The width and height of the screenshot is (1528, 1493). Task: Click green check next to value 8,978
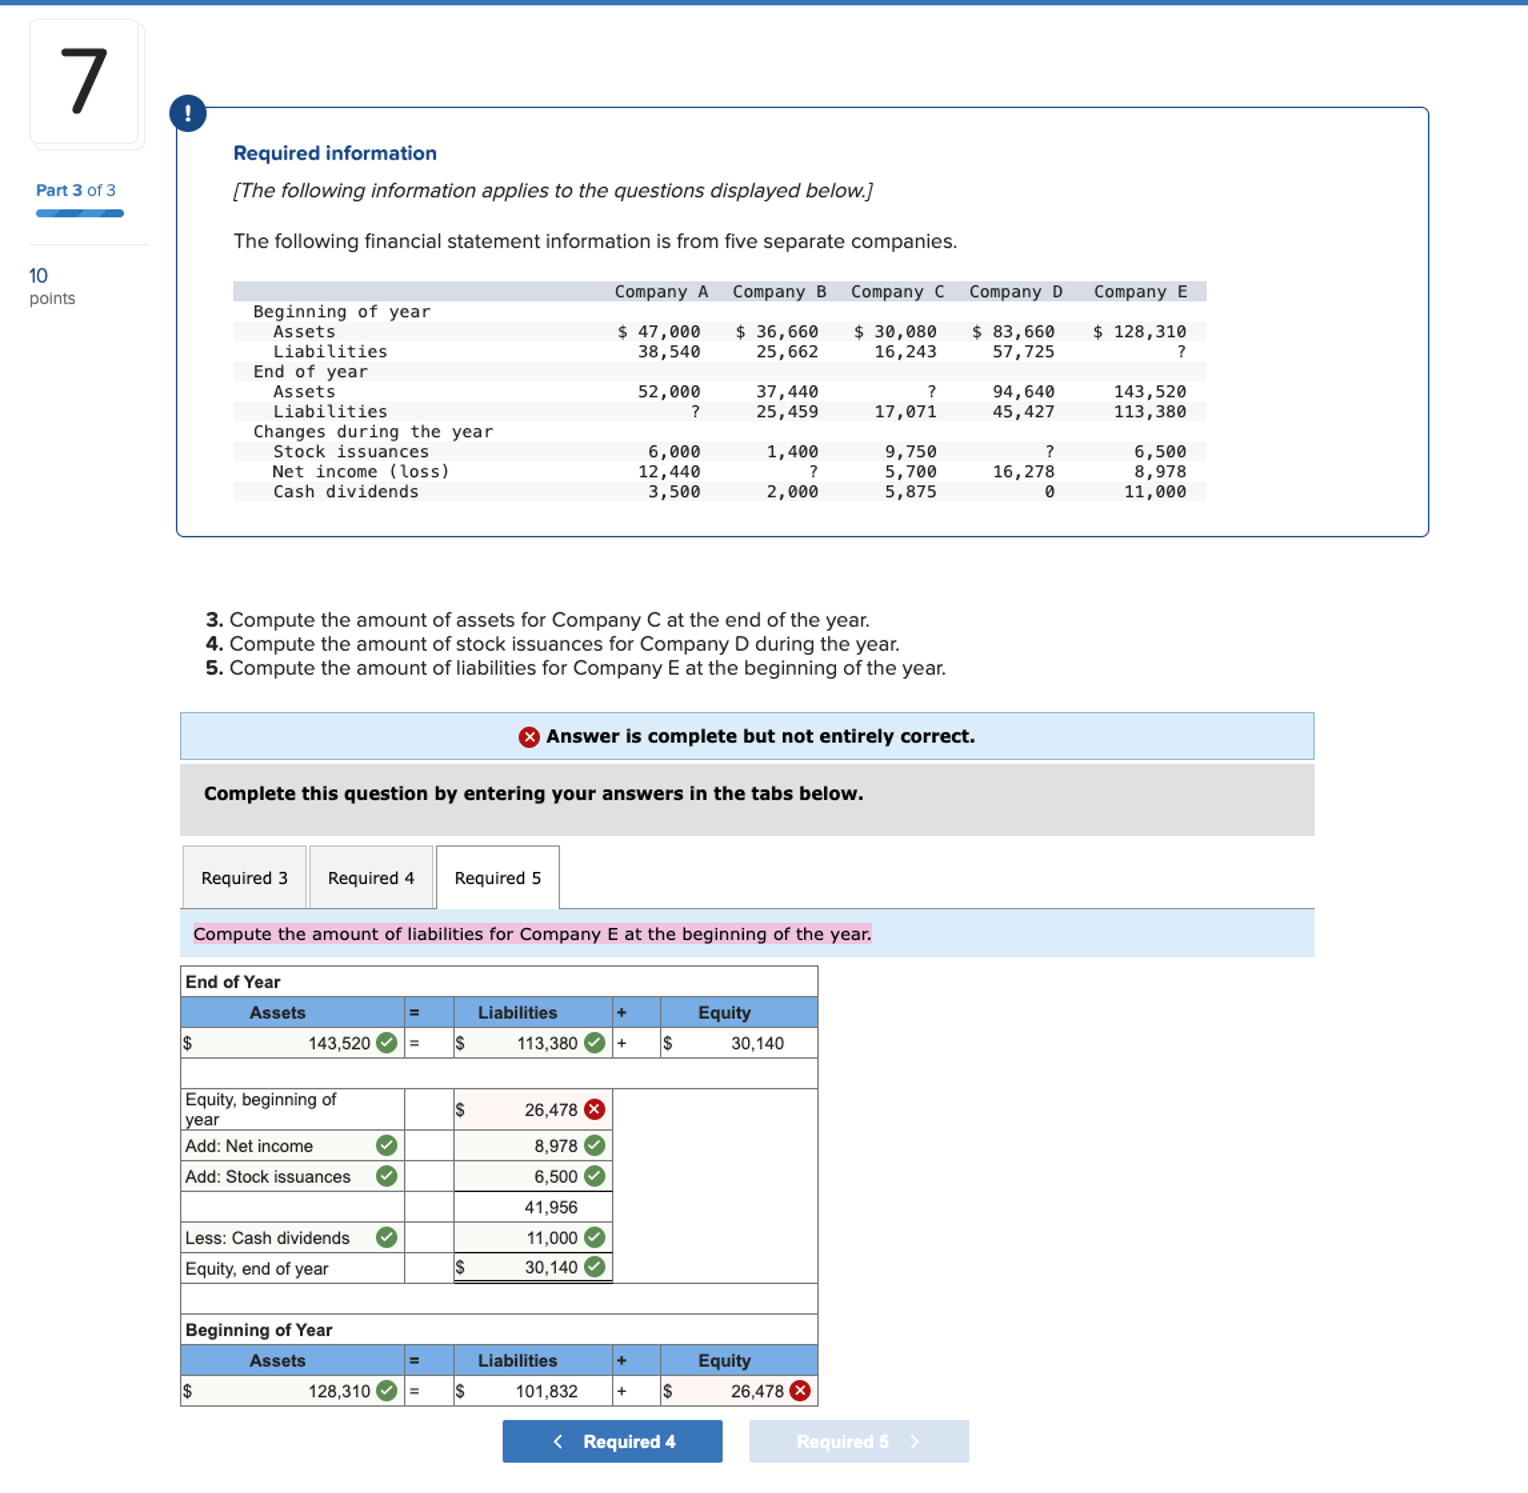point(595,1145)
